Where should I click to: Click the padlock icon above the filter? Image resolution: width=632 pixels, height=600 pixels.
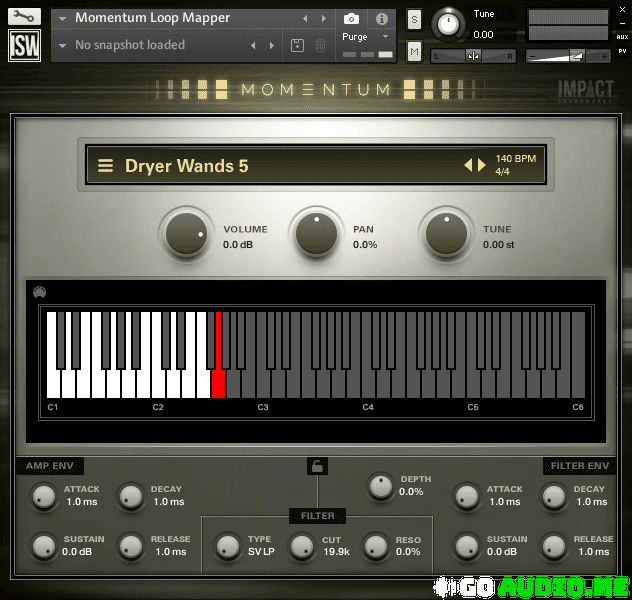pyautogui.click(x=317, y=465)
